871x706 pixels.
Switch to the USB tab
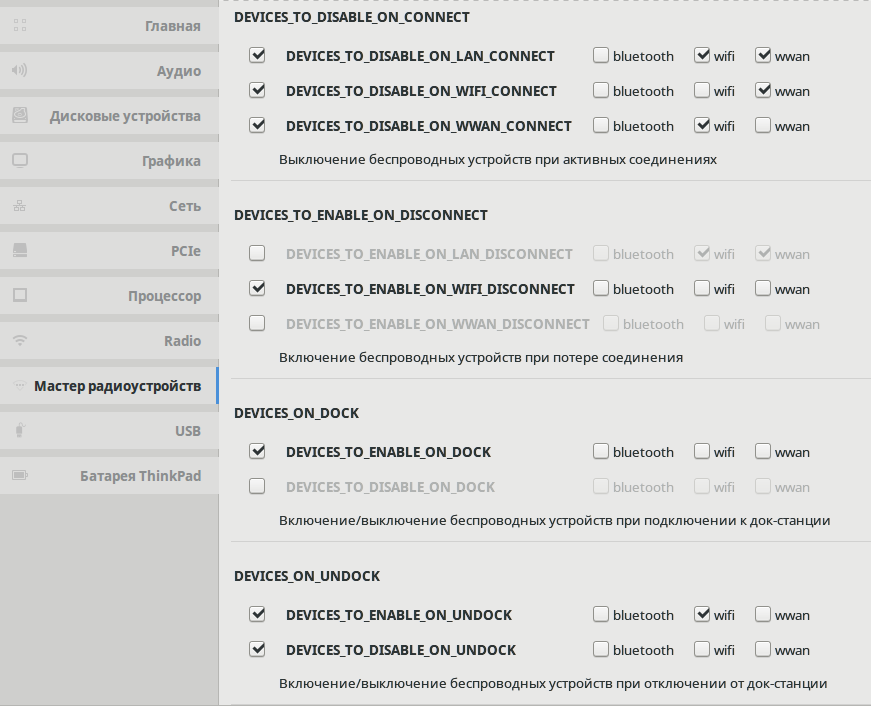point(109,430)
